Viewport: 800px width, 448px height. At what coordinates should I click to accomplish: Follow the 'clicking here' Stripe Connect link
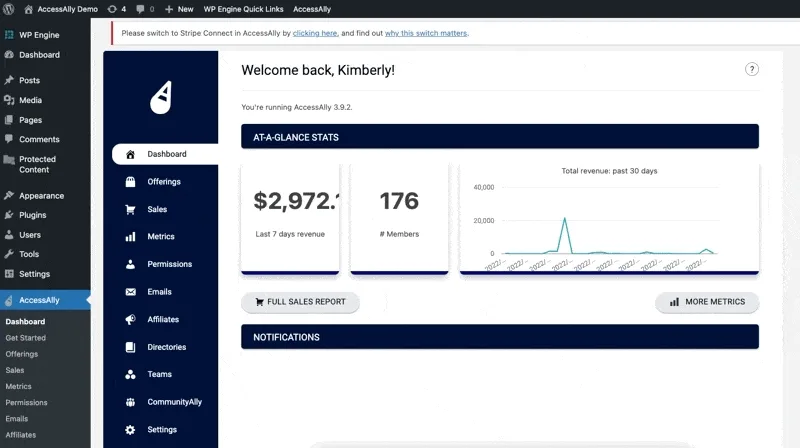315,33
